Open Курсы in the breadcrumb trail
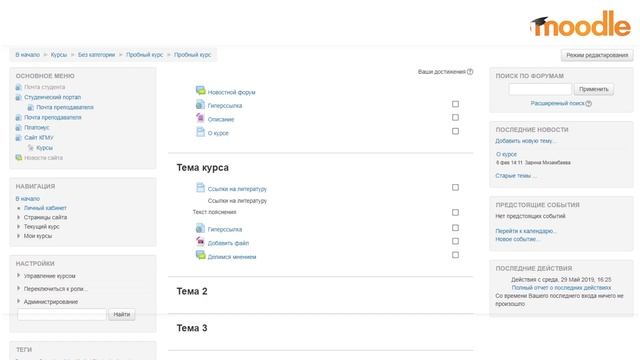This screenshot has width=640, height=360. (59, 55)
